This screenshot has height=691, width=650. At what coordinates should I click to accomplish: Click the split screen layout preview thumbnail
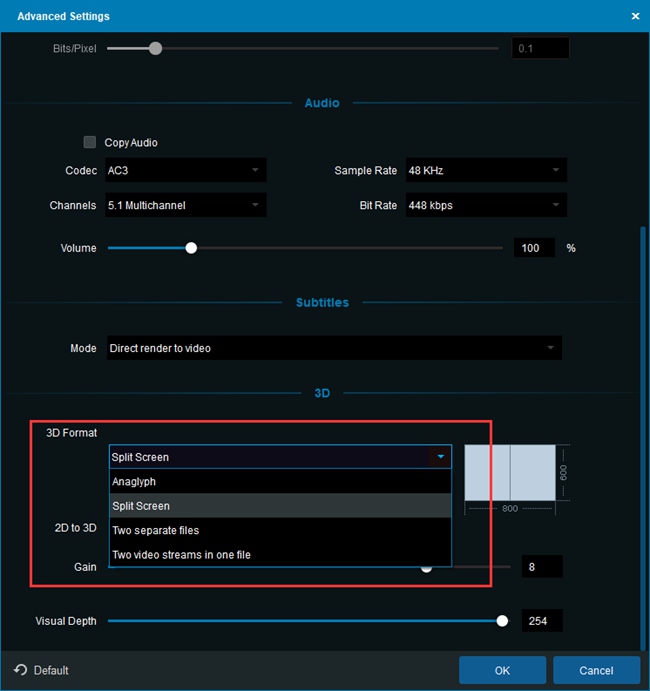pyautogui.click(x=510, y=472)
